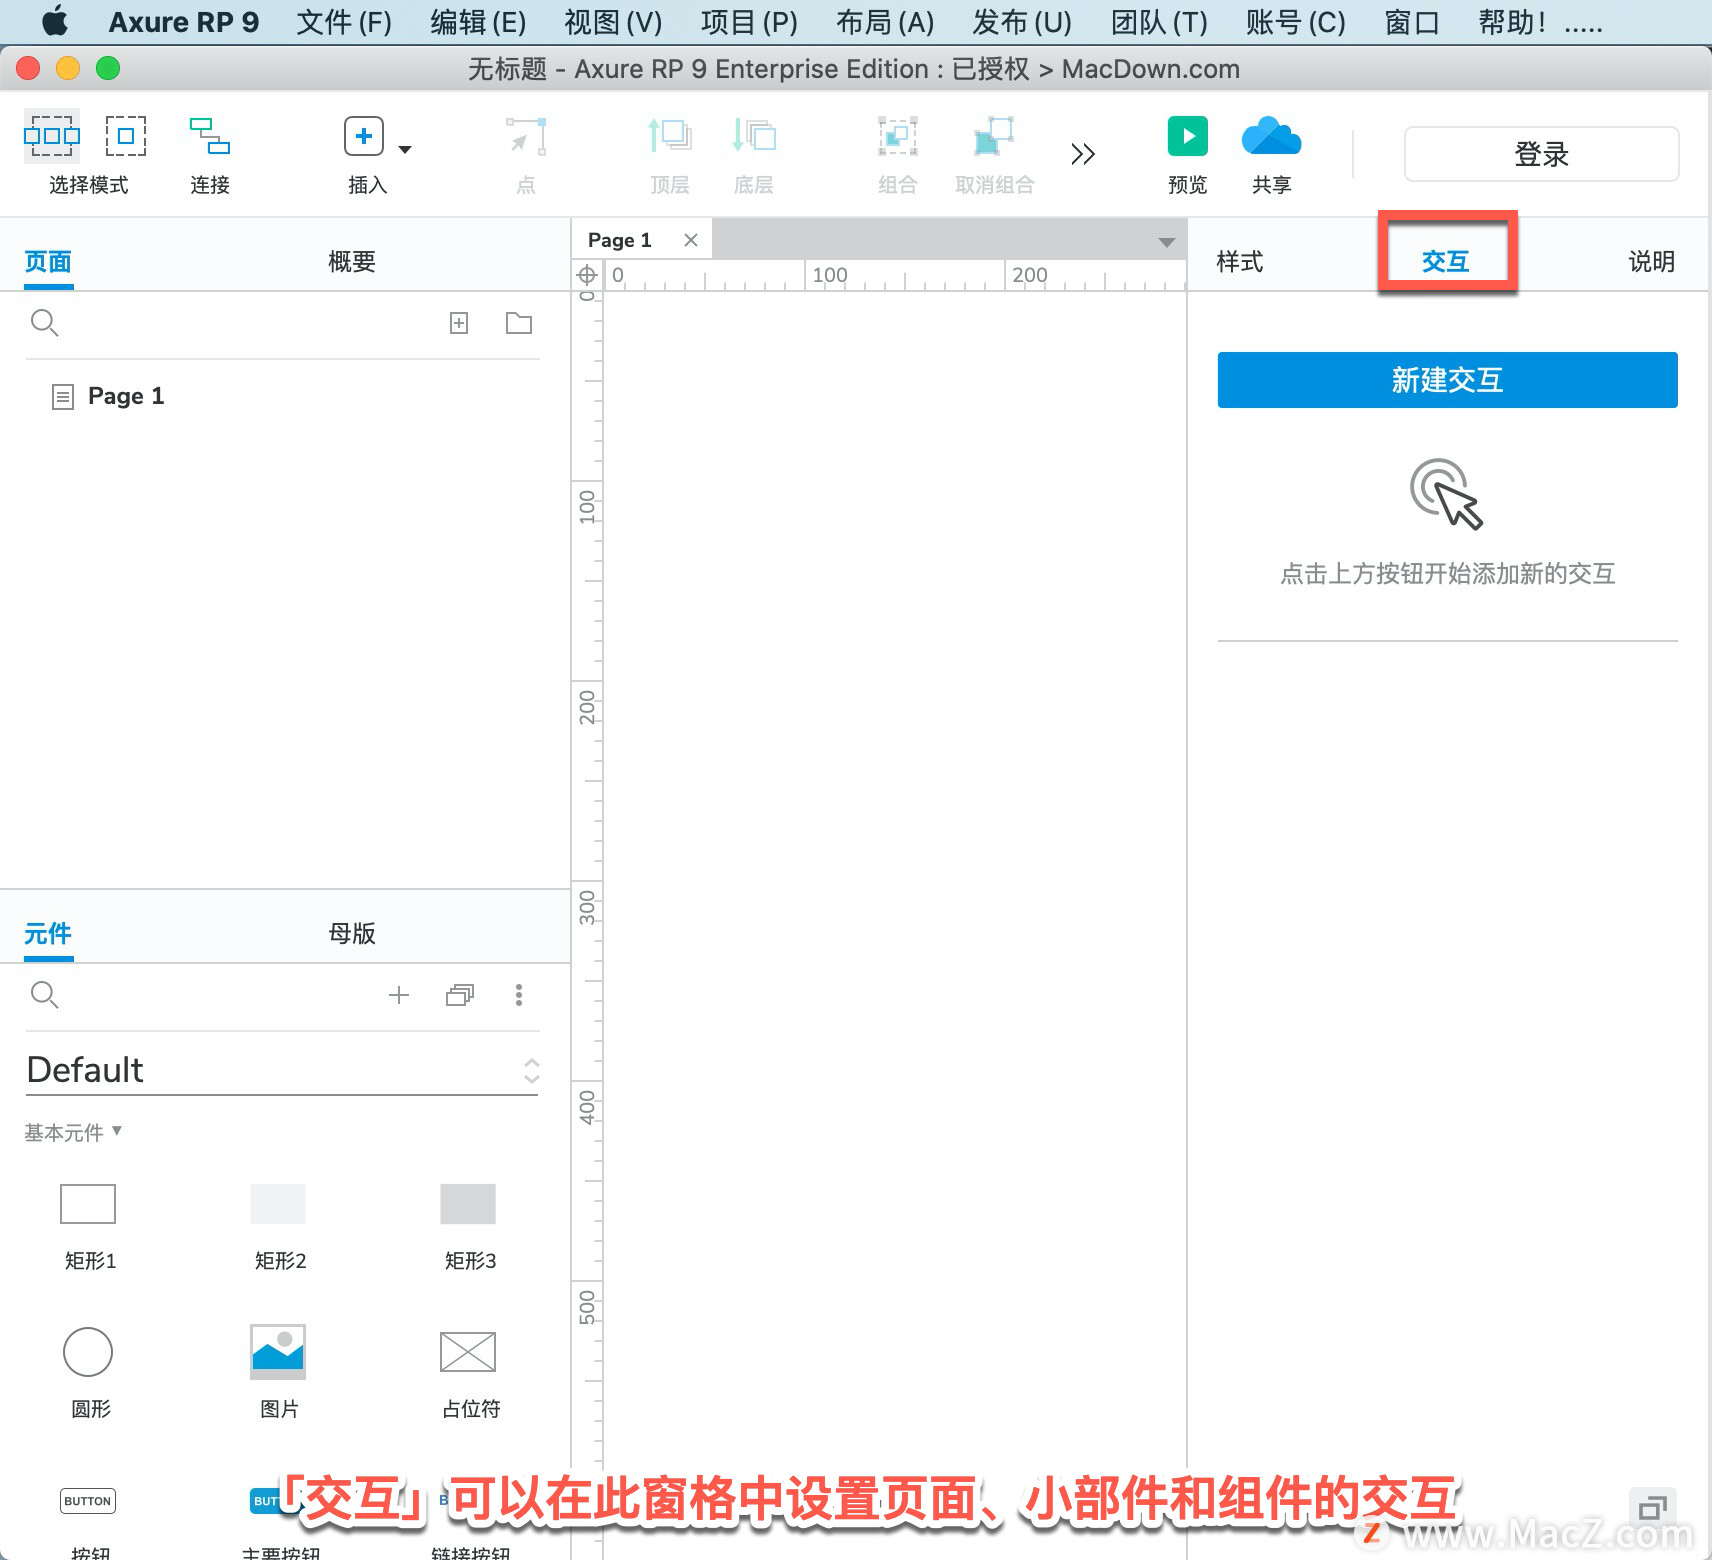The width and height of the screenshot is (1712, 1560).
Task: Open the 项目 (P) menu
Action: (749, 22)
